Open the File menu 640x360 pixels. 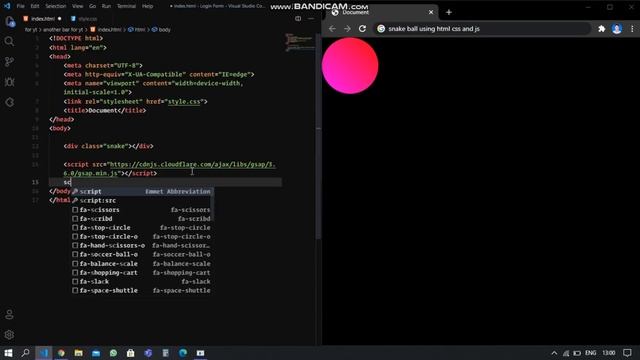[20, 6]
